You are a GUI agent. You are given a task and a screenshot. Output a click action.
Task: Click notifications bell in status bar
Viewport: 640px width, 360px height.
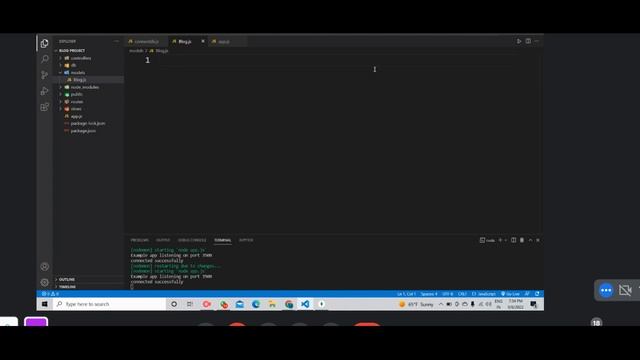[x=537, y=294]
